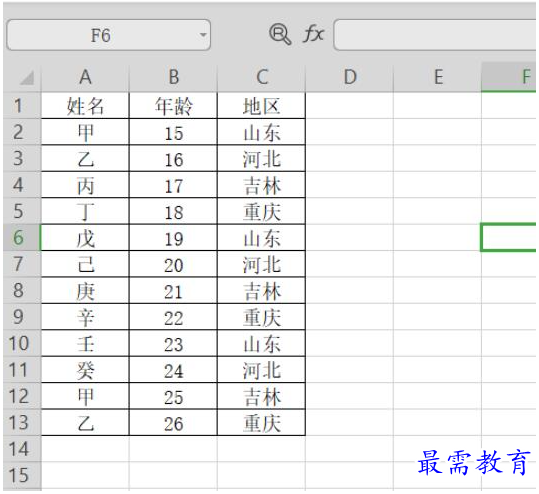Image resolution: width=539 pixels, height=494 pixels.
Task: Select column E header
Action: [x=438, y=77]
